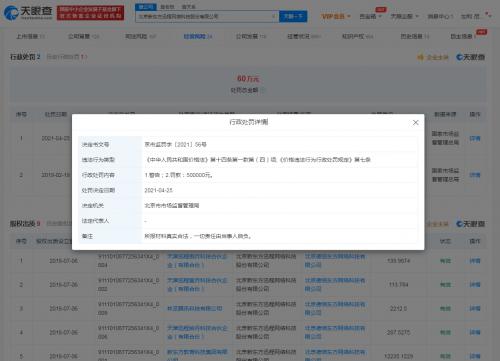This screenshot has width=500, height=361.
Task: Expand the 百宝箱 dropdown
Action: pyautogui.click(x=370, y=16)
